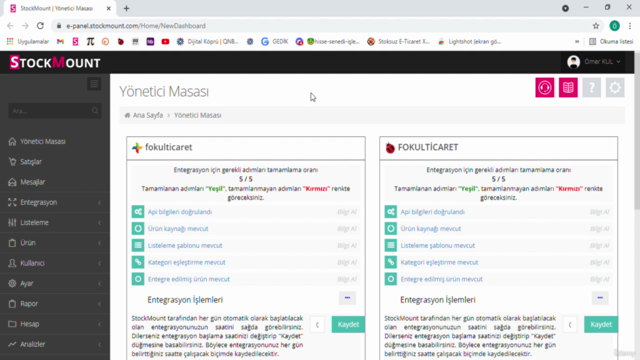Click Listeleme şablonu icon in fokulticaret card
640x360 pixels.
point(138,245)
